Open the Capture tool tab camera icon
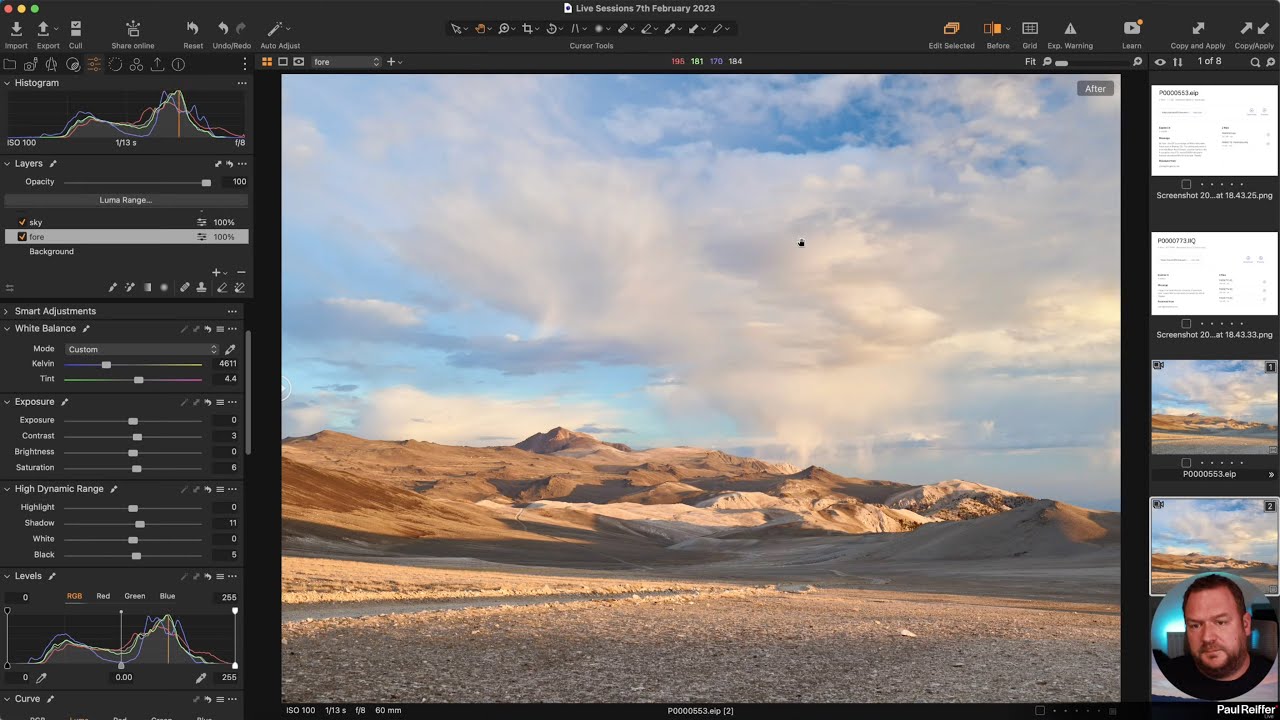 pyautogui.click(x=30, y=64)
